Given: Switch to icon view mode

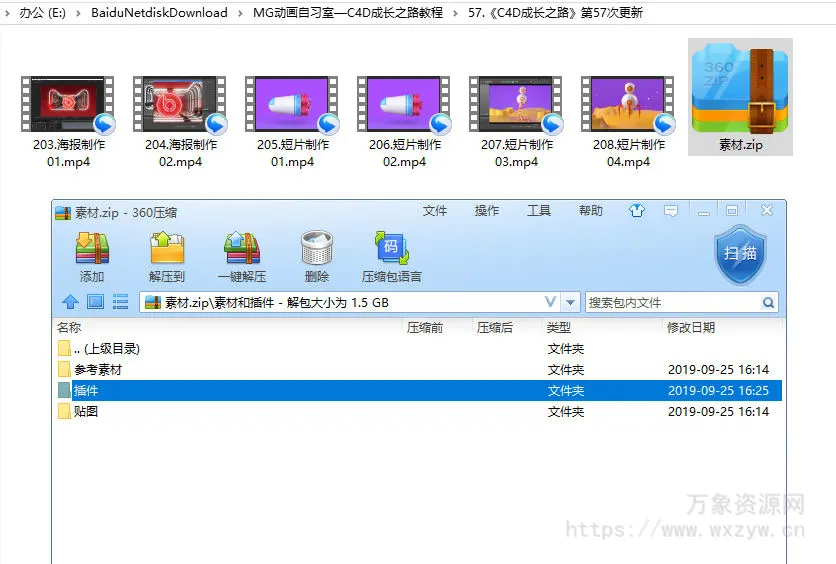Looking at the screenshot, I should (x=95, y=302).
